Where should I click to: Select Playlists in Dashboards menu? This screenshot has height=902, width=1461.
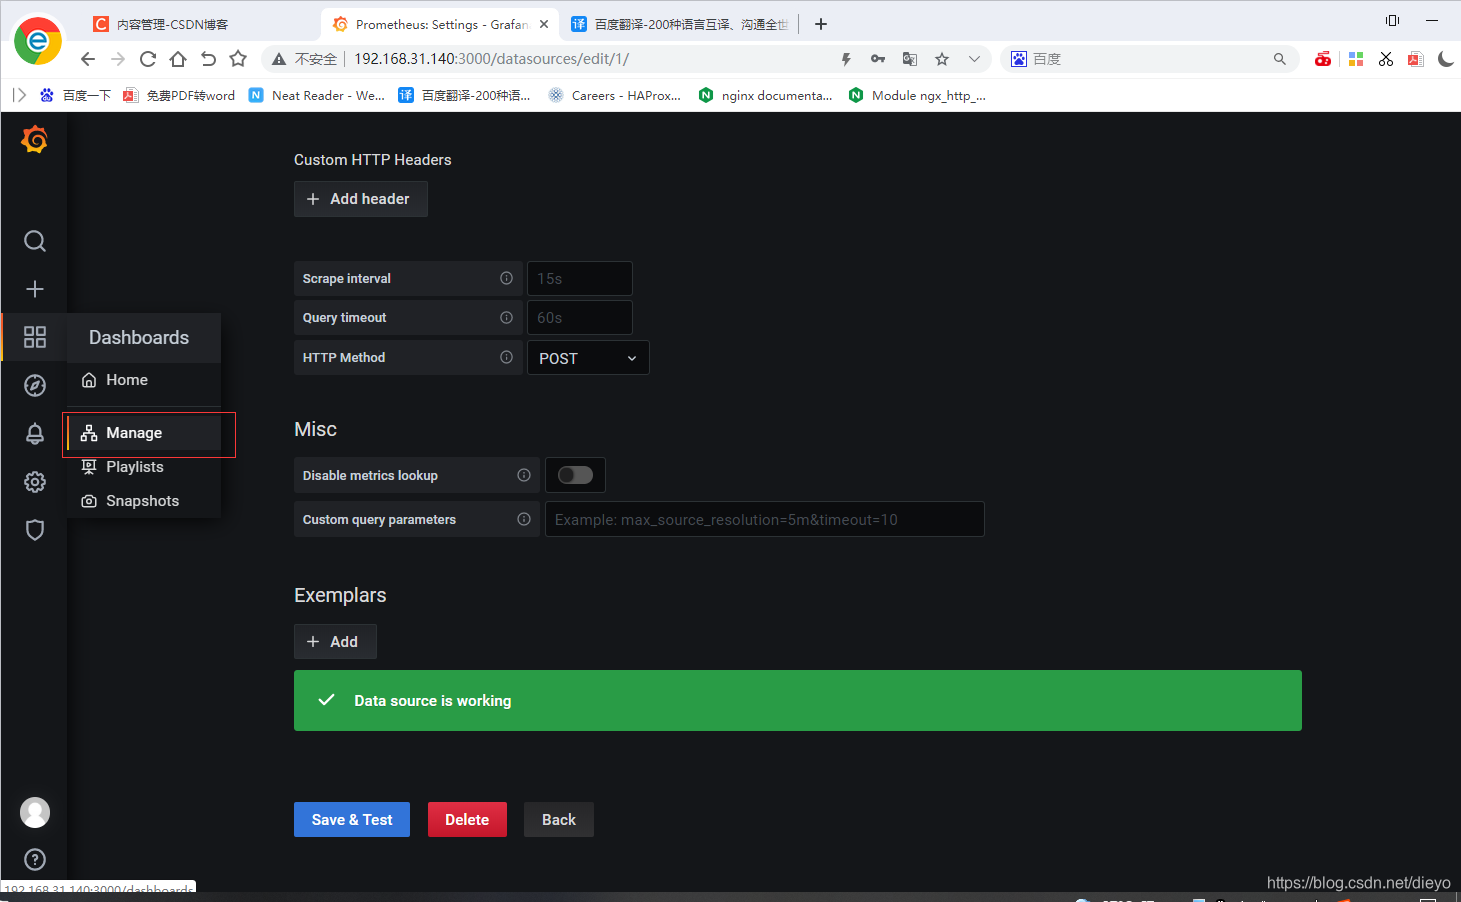tap(144, 467)
